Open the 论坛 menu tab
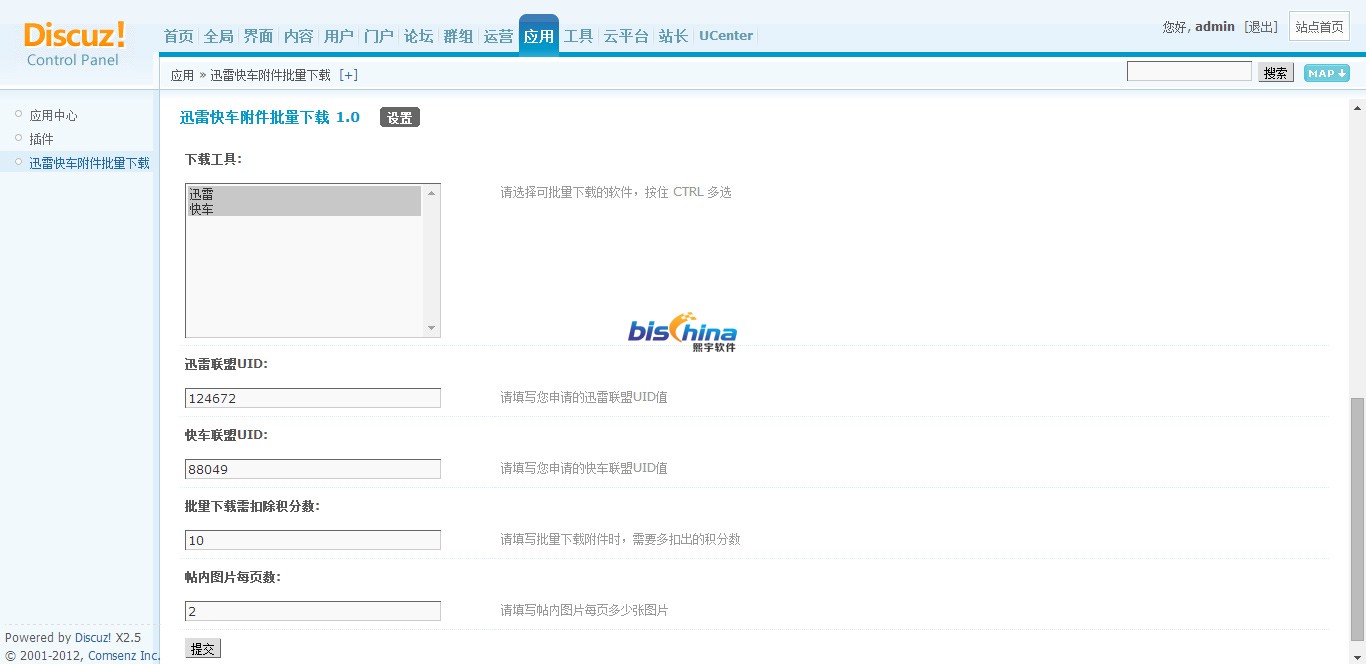This screenshot has width=1366, height=664. (418, 36)
